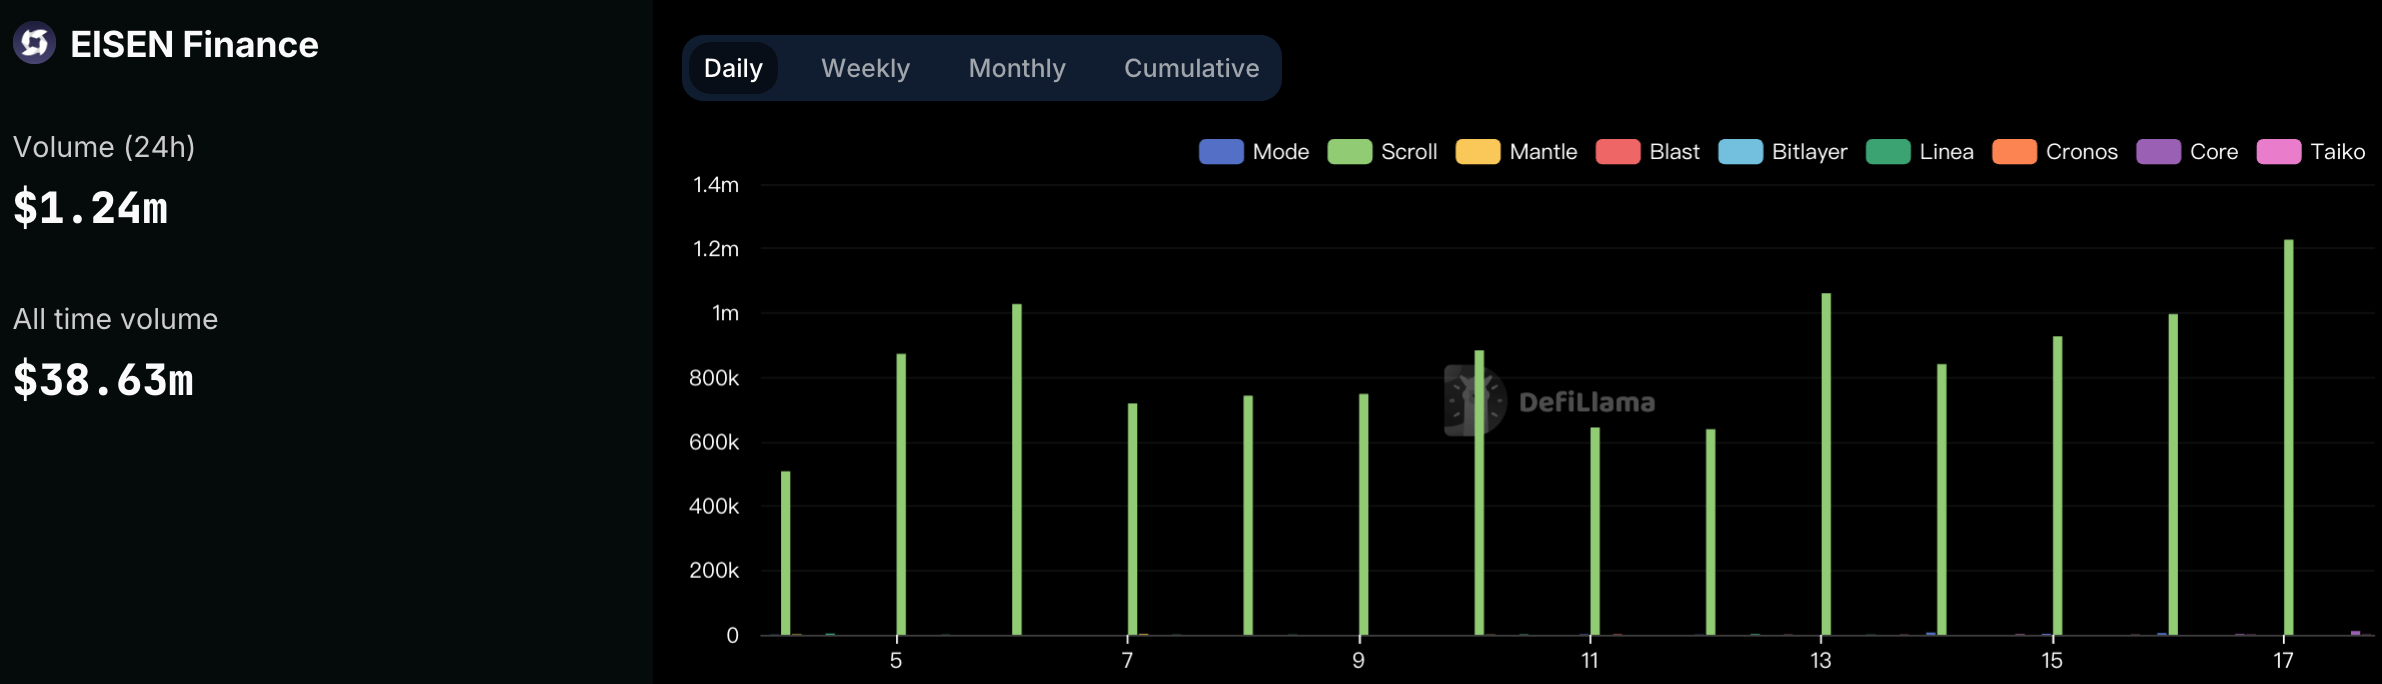
Task: Click the tallest green bar at day 17
Action: (2288, 440)
